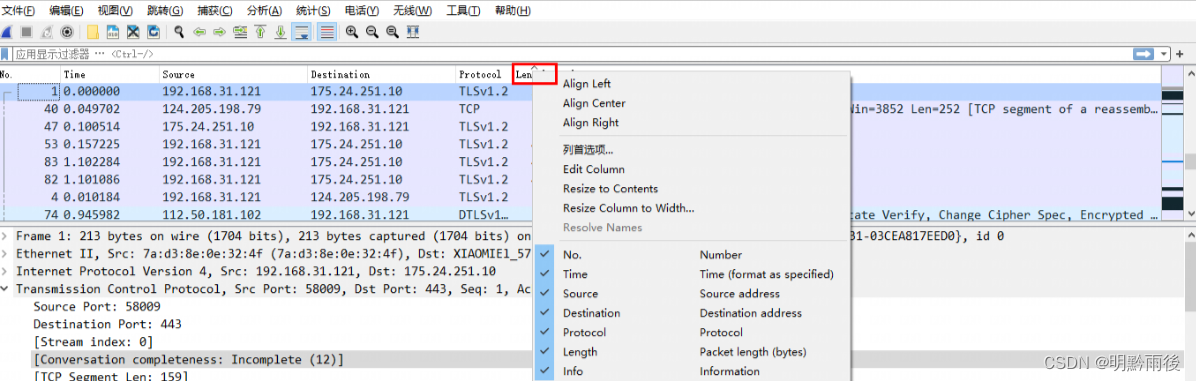Image resolution: width=1196 pixels, height=381 pixels.
Task: Toggle the Source column visibility
Action: (692, 293)
